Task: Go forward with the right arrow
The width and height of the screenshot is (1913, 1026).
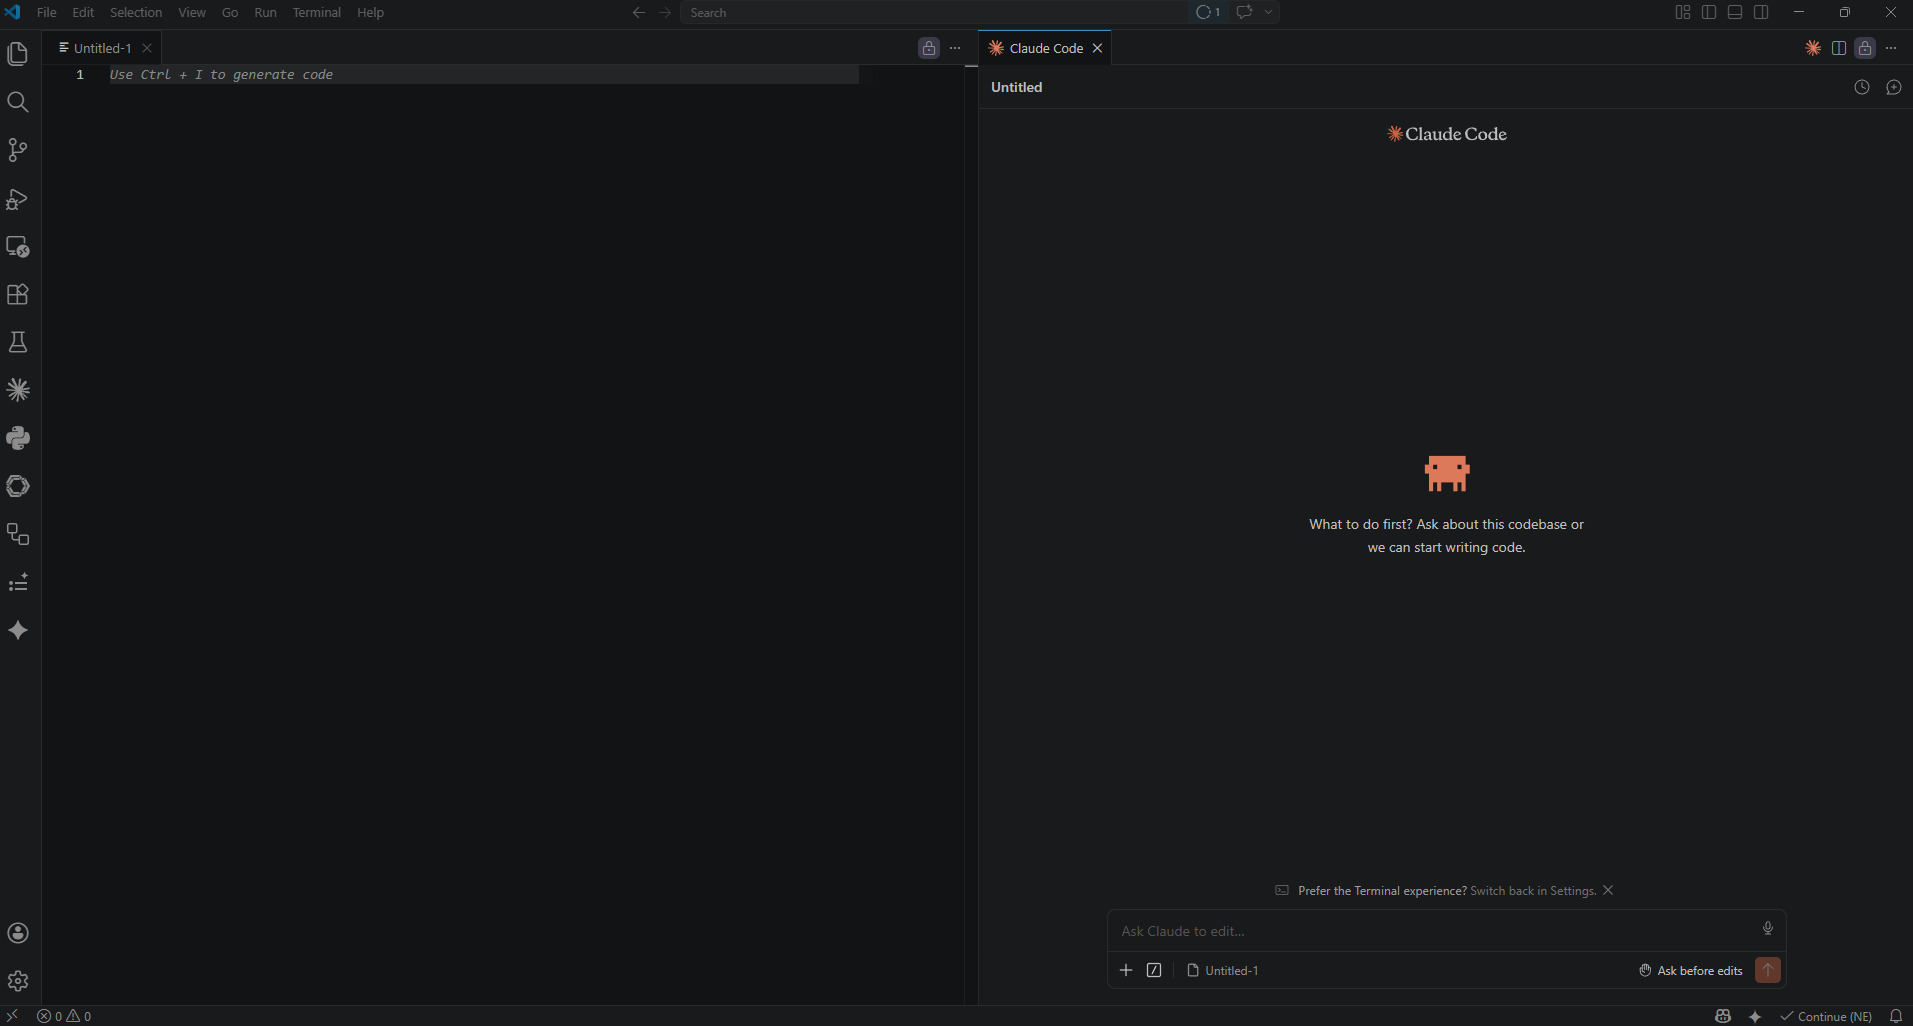Action: [665, 12]
